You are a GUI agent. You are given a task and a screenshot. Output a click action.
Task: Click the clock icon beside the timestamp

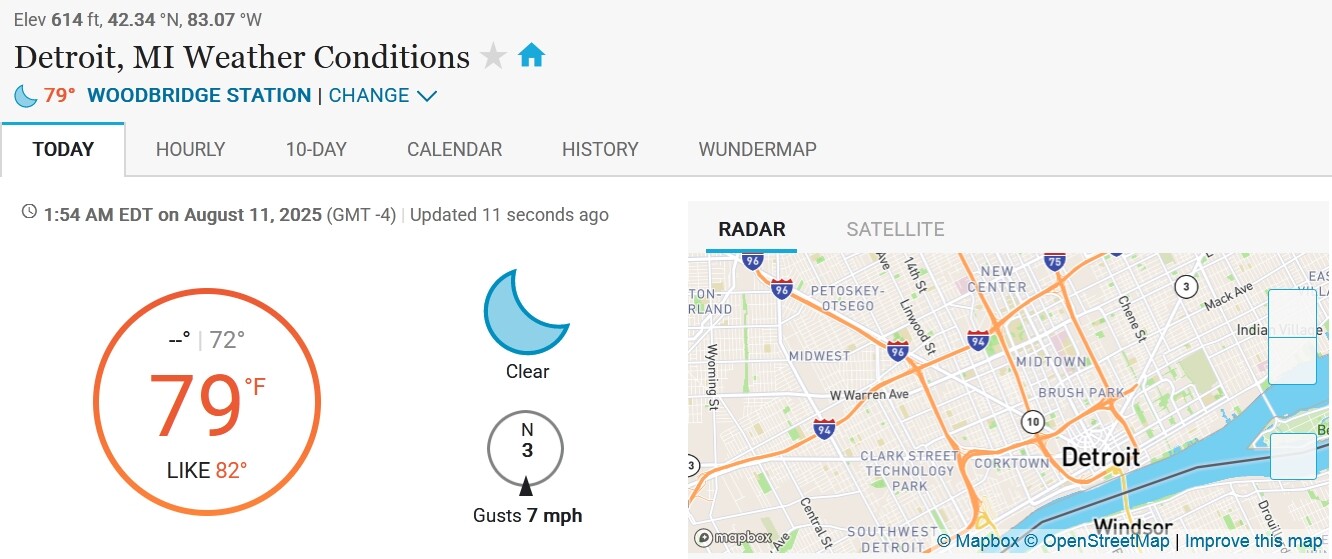(x=29, y=212)
